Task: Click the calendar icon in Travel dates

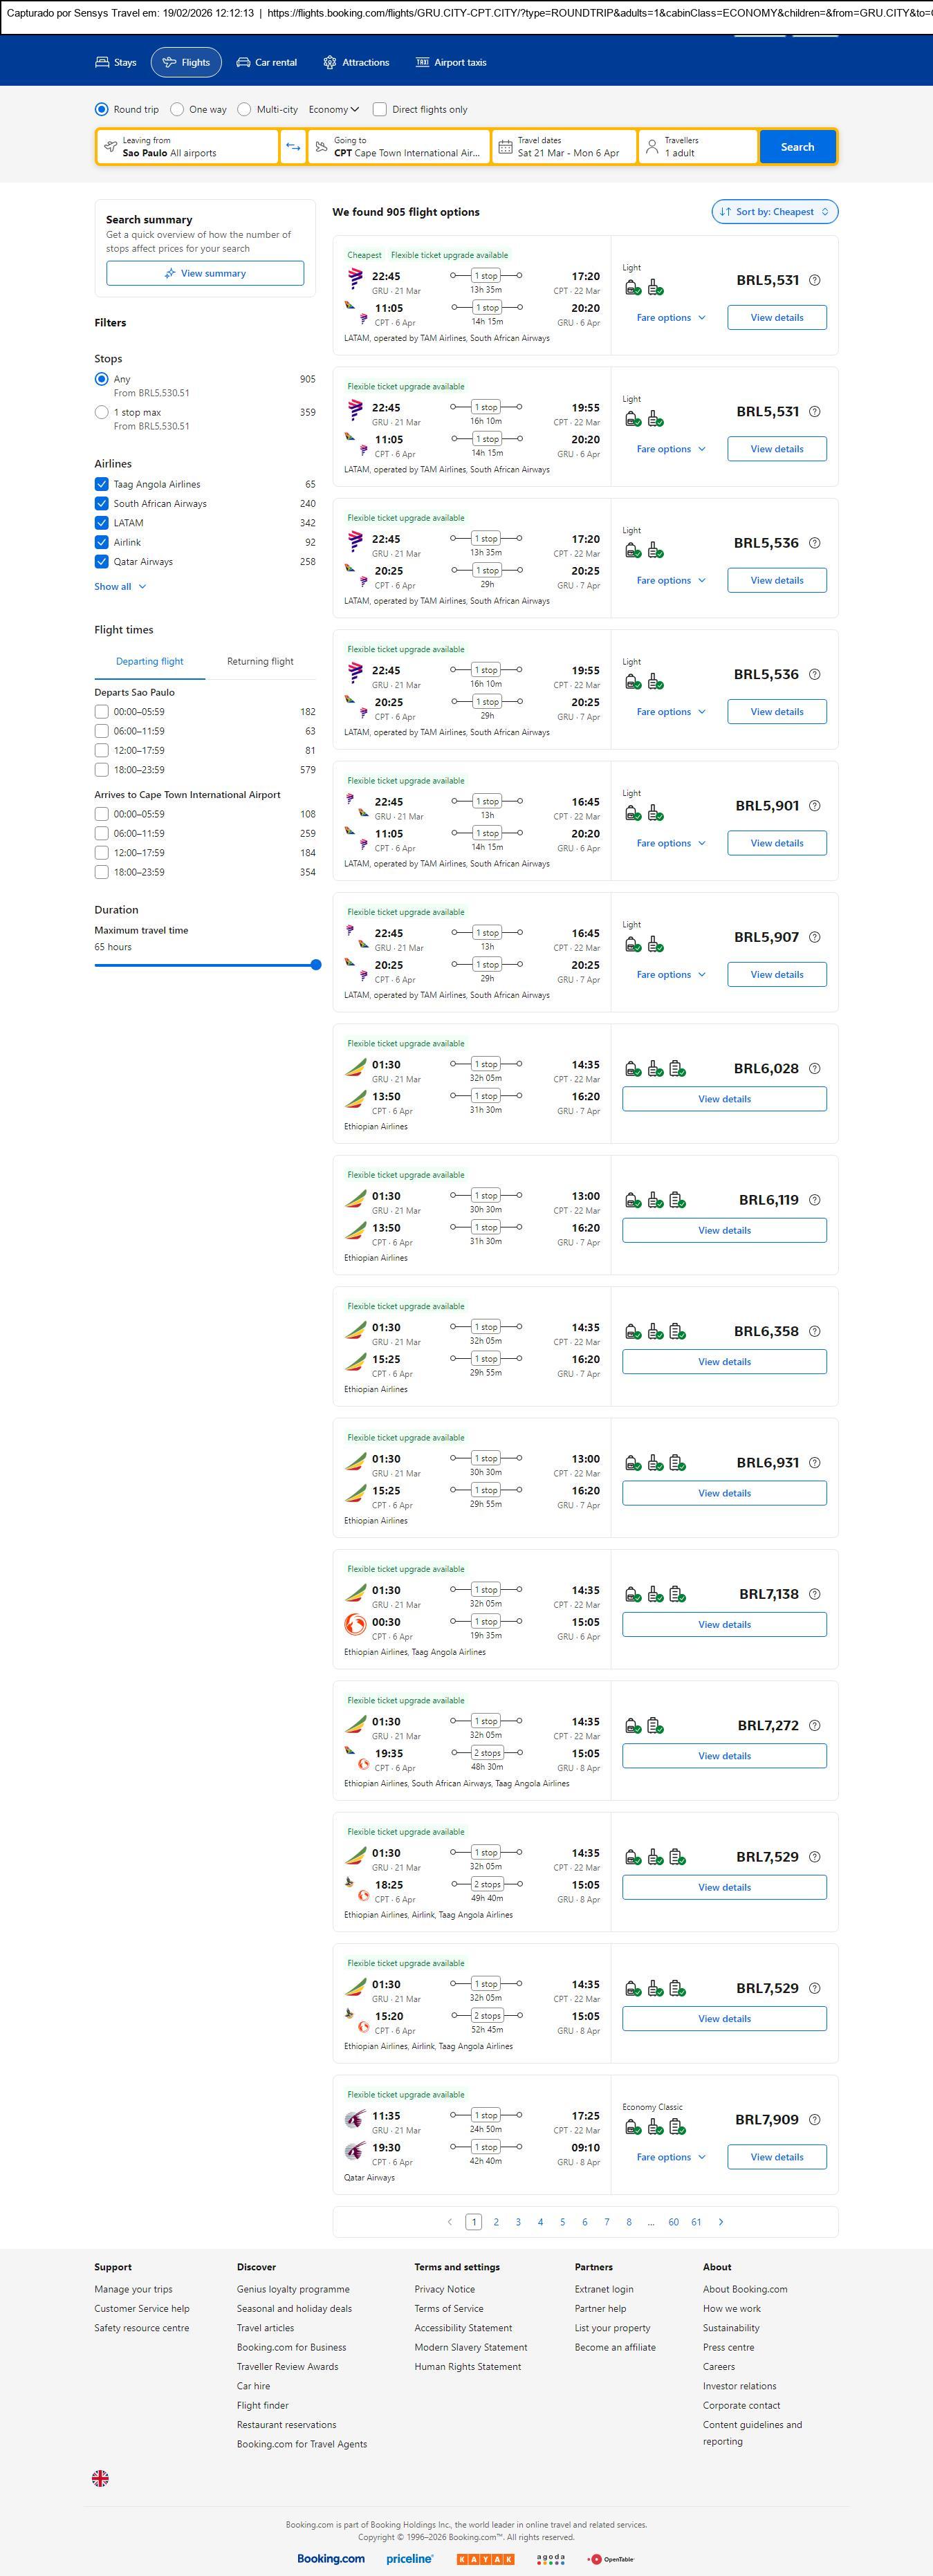Action: point(505,147)
